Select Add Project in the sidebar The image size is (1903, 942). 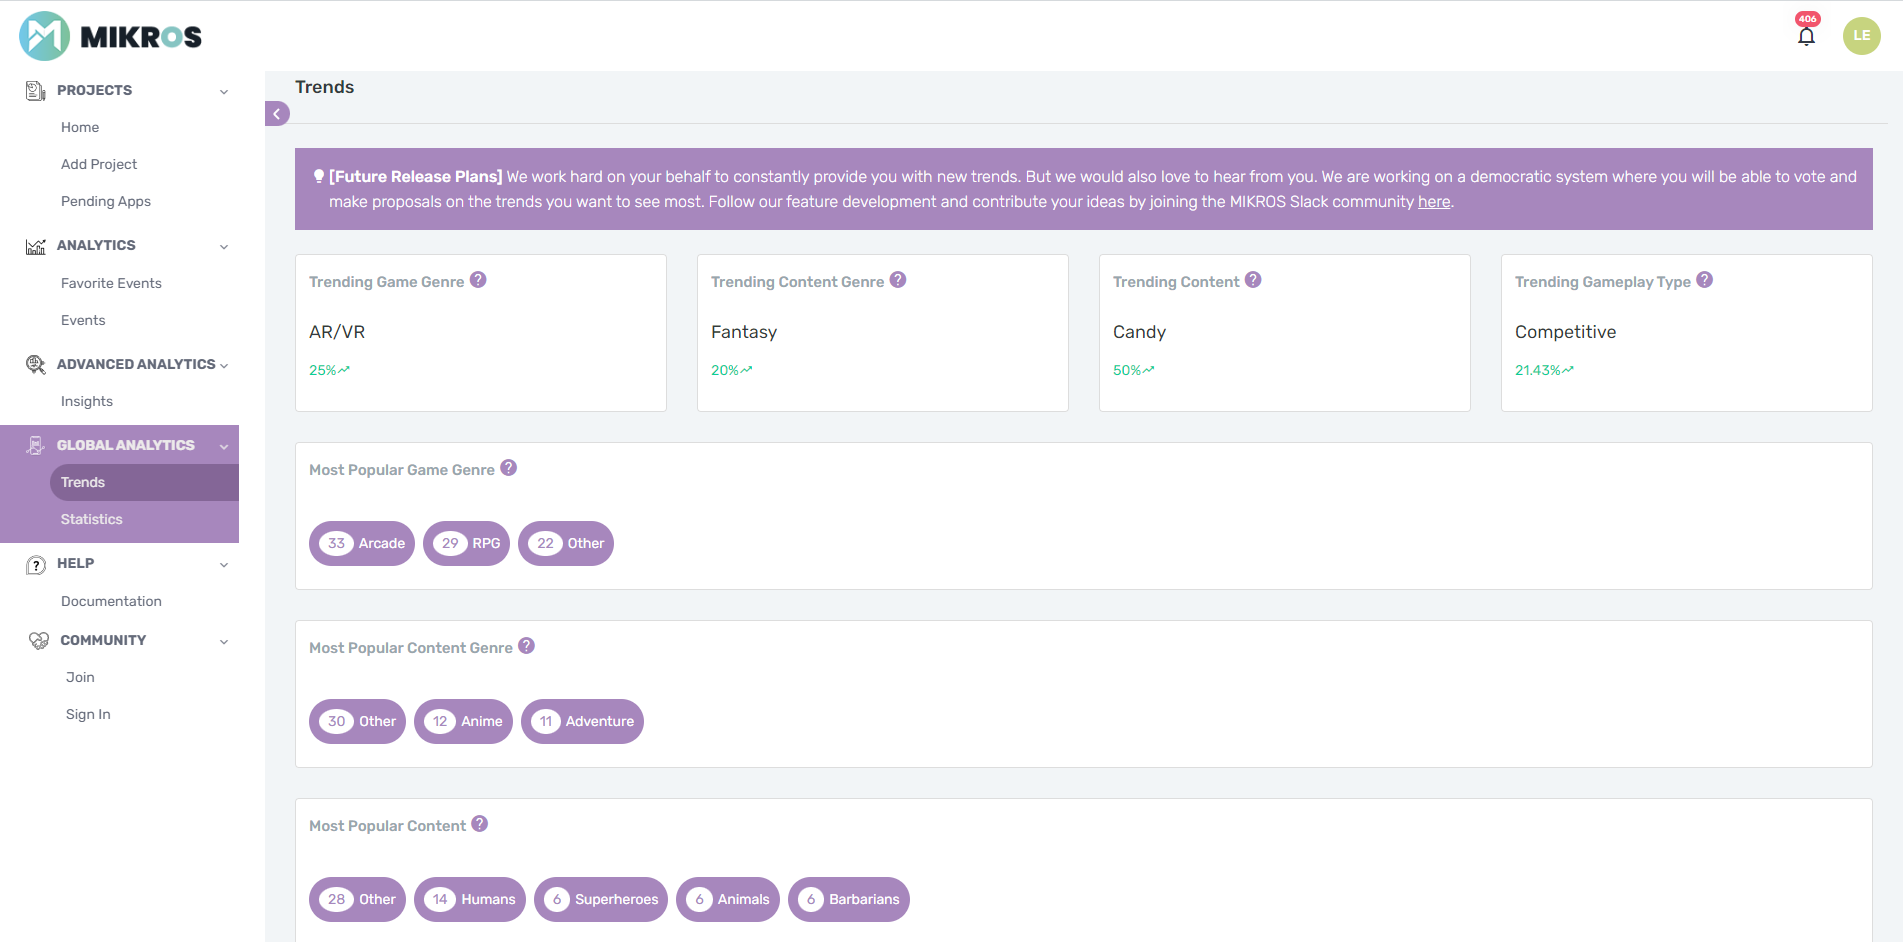click(x=99, y=164)
